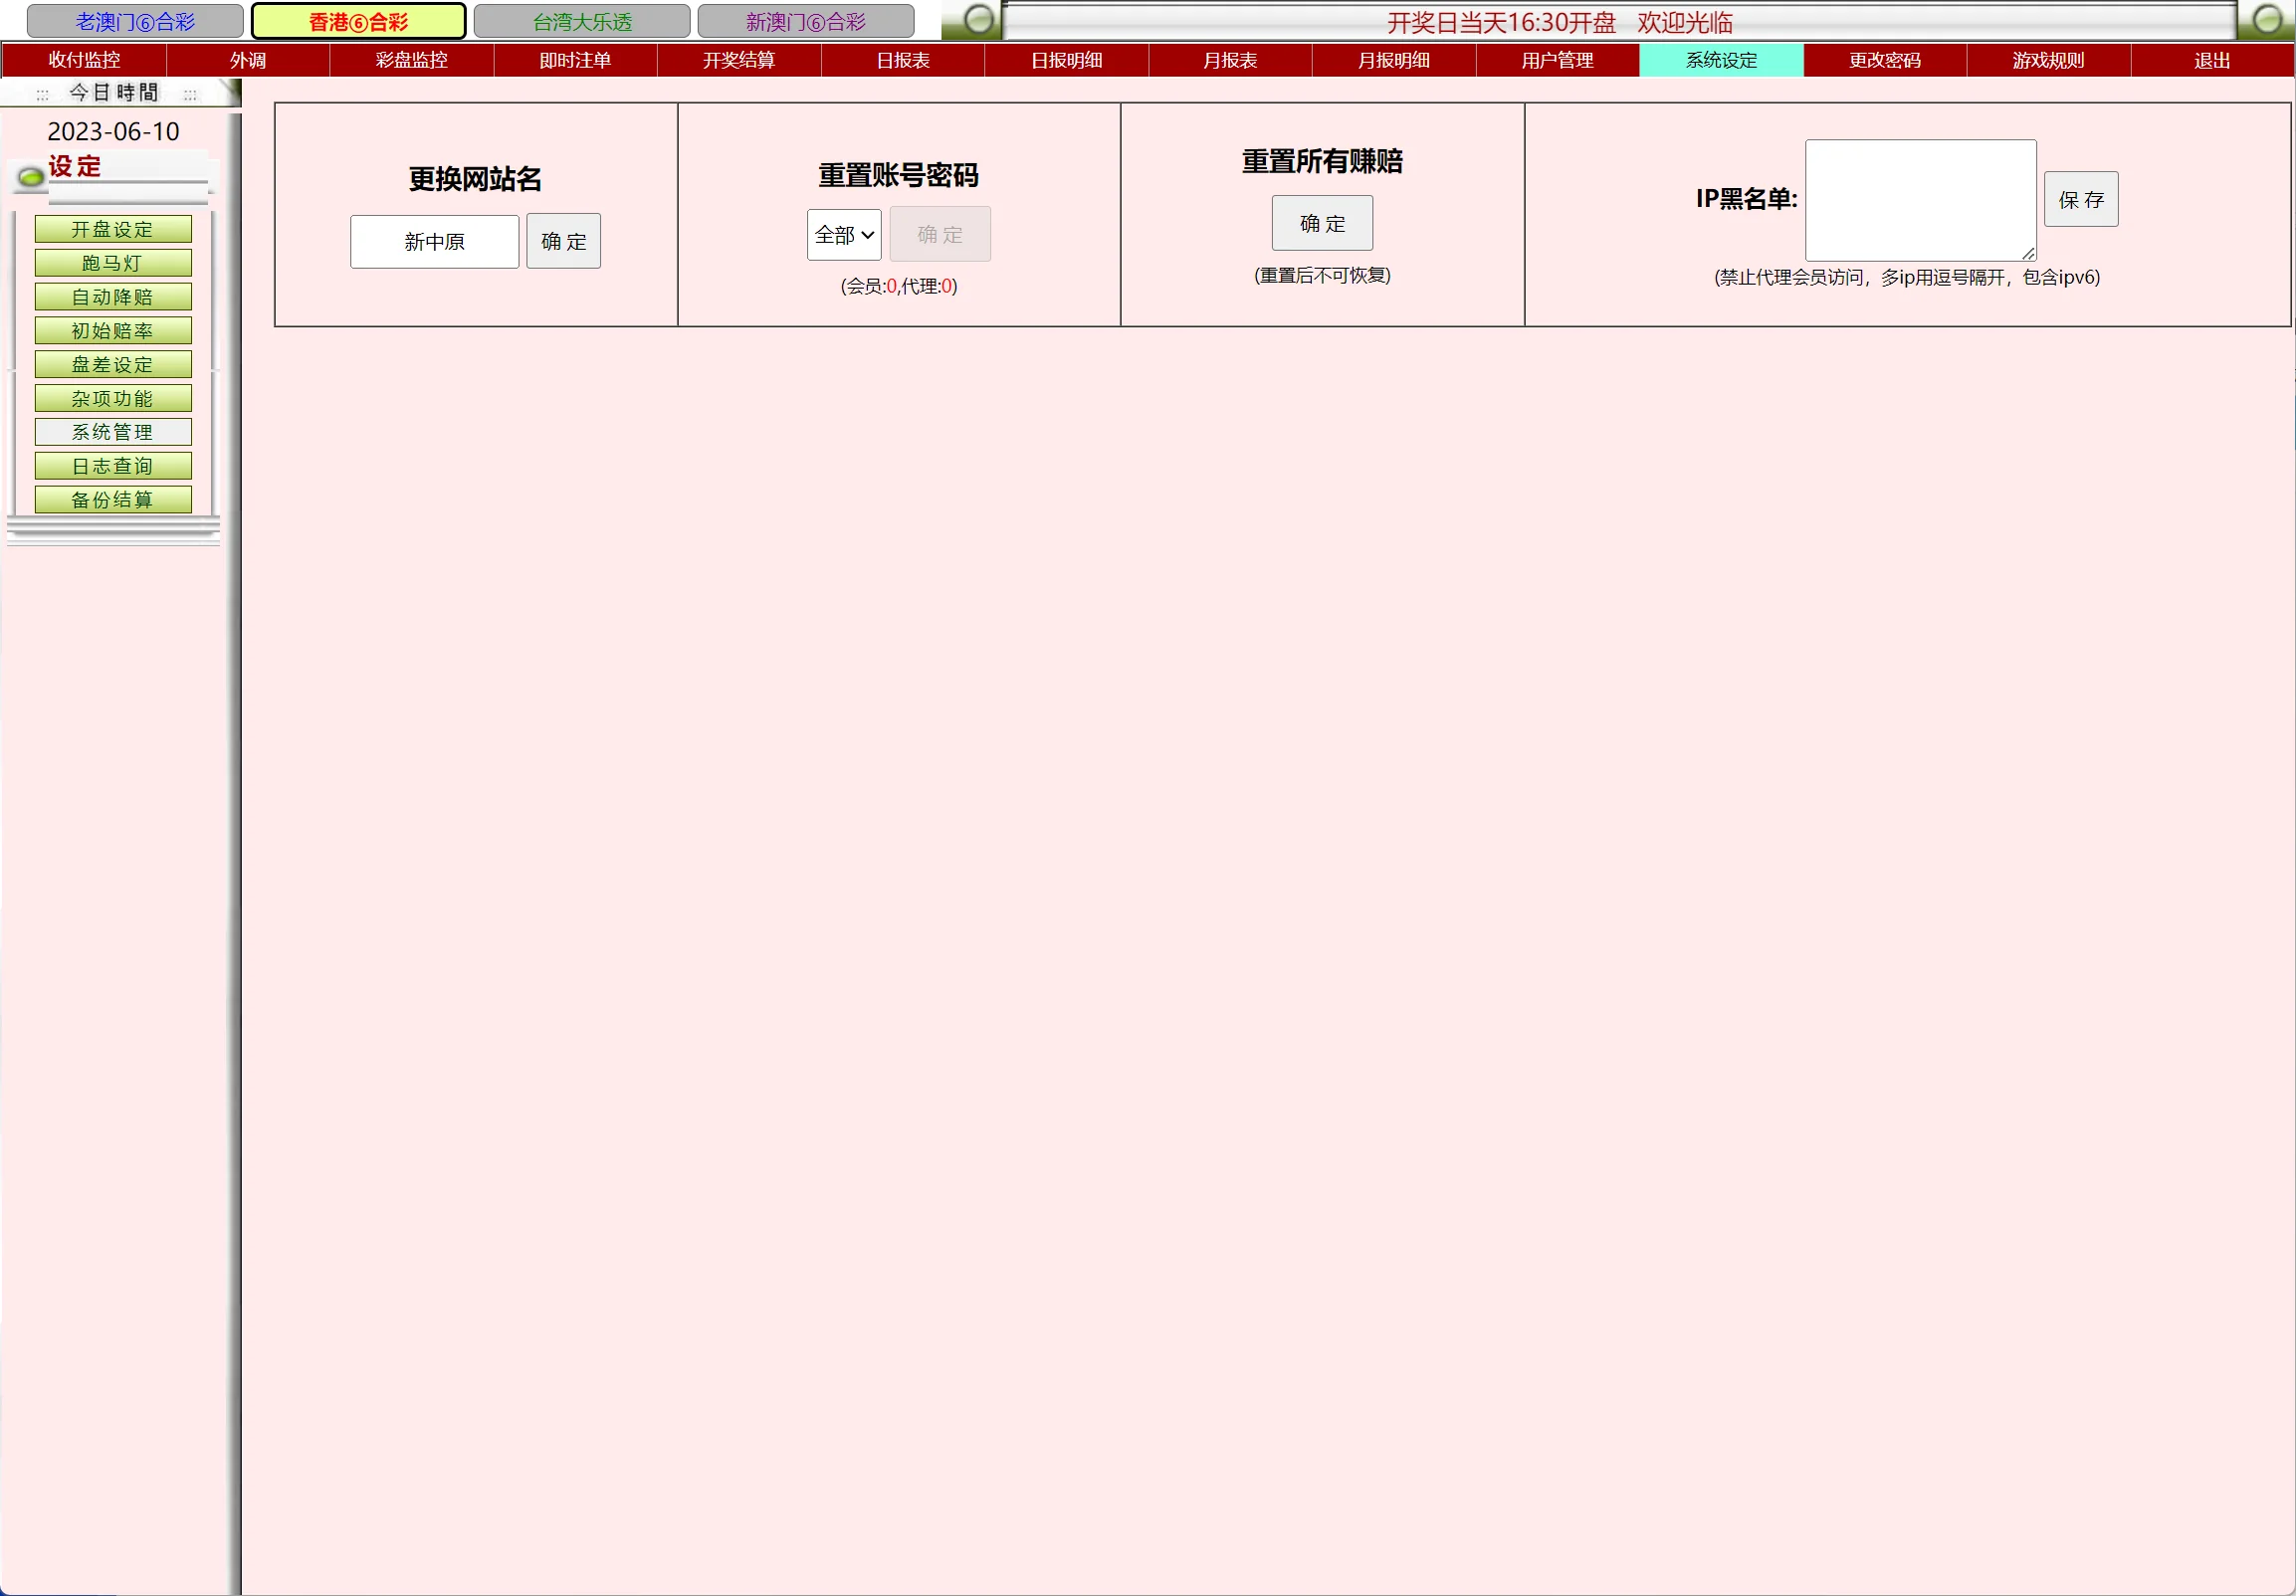Open 更改密码 in the top menu

[1884, 60]
